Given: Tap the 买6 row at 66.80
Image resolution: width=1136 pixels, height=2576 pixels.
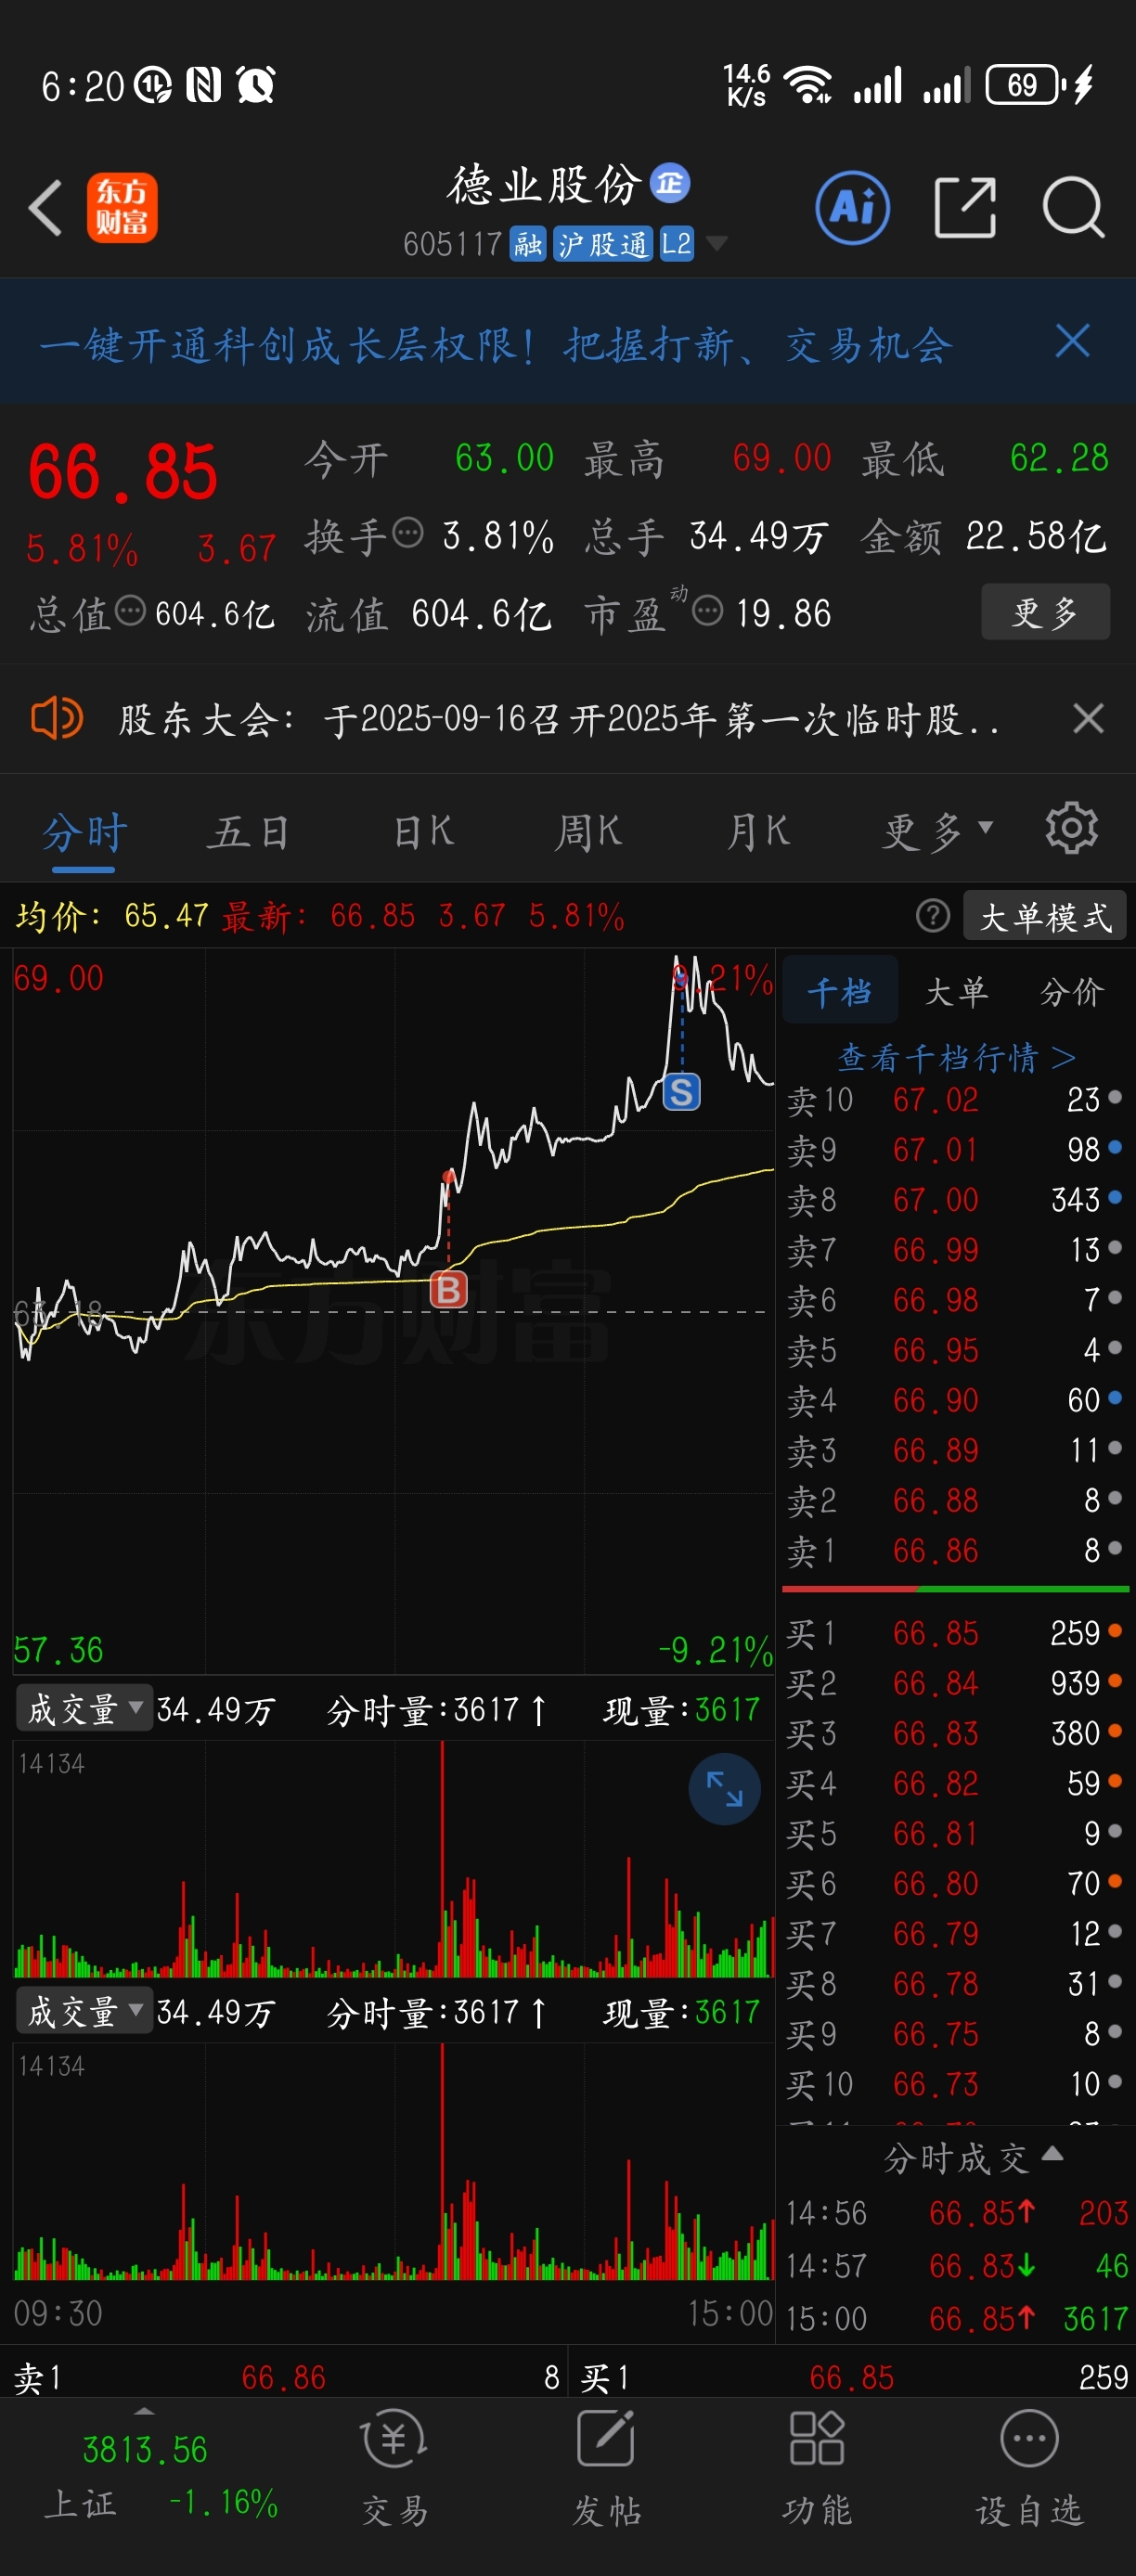Looking at the screenshot, I should 955,1884.
